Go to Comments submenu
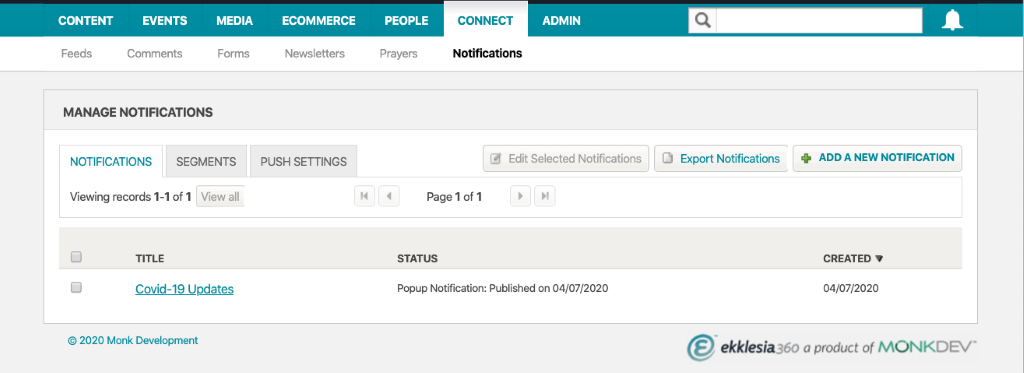1024x373 pixels. [x=155, y=54]
